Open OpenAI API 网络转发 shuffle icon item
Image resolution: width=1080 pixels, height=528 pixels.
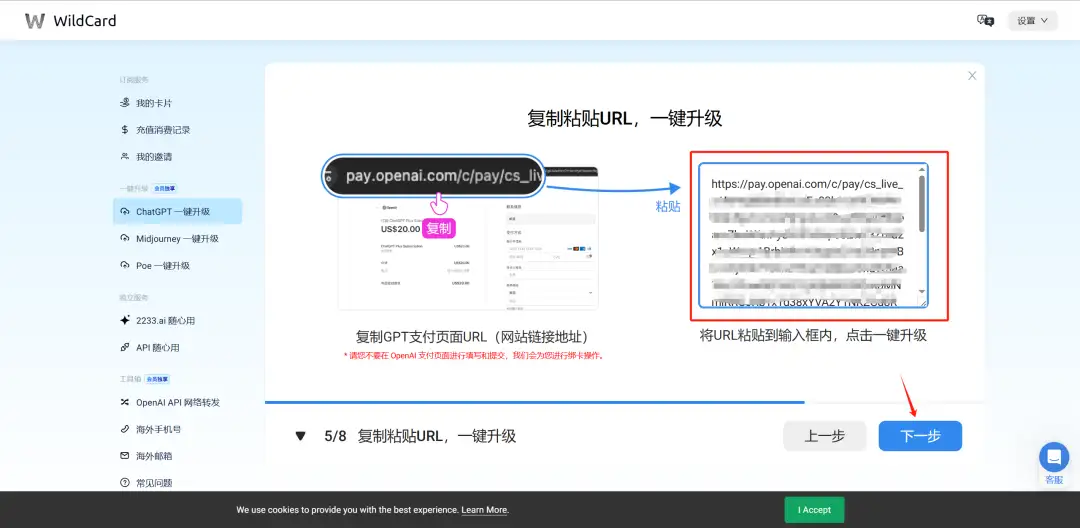[x=125, y=402]
